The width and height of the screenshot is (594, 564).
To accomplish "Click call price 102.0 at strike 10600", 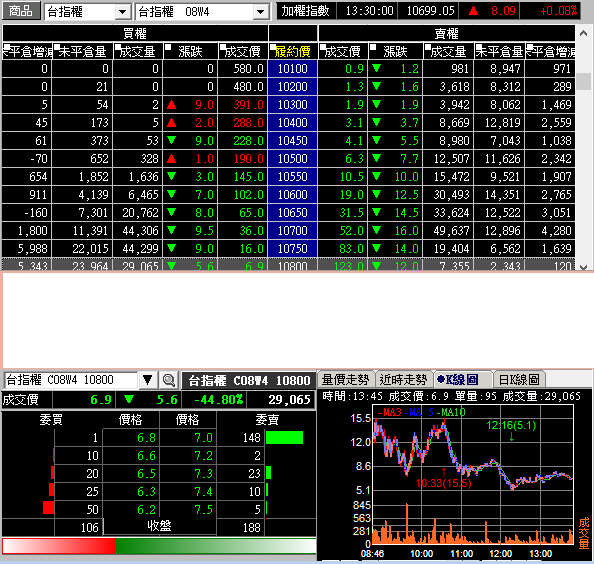I will [x=243, y=195].
